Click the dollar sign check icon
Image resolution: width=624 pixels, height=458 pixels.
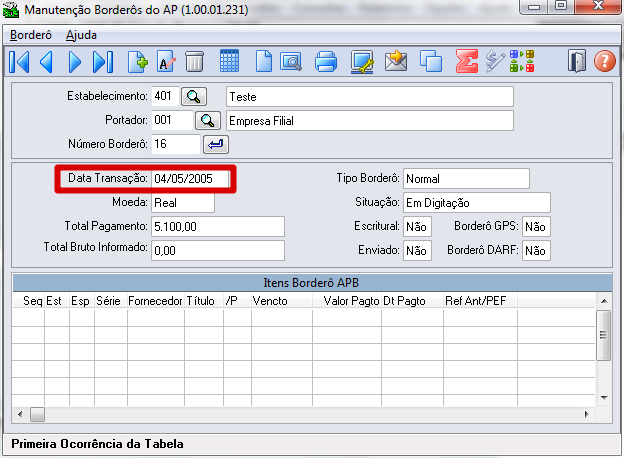pyautogui.click(x=495, y=61)
